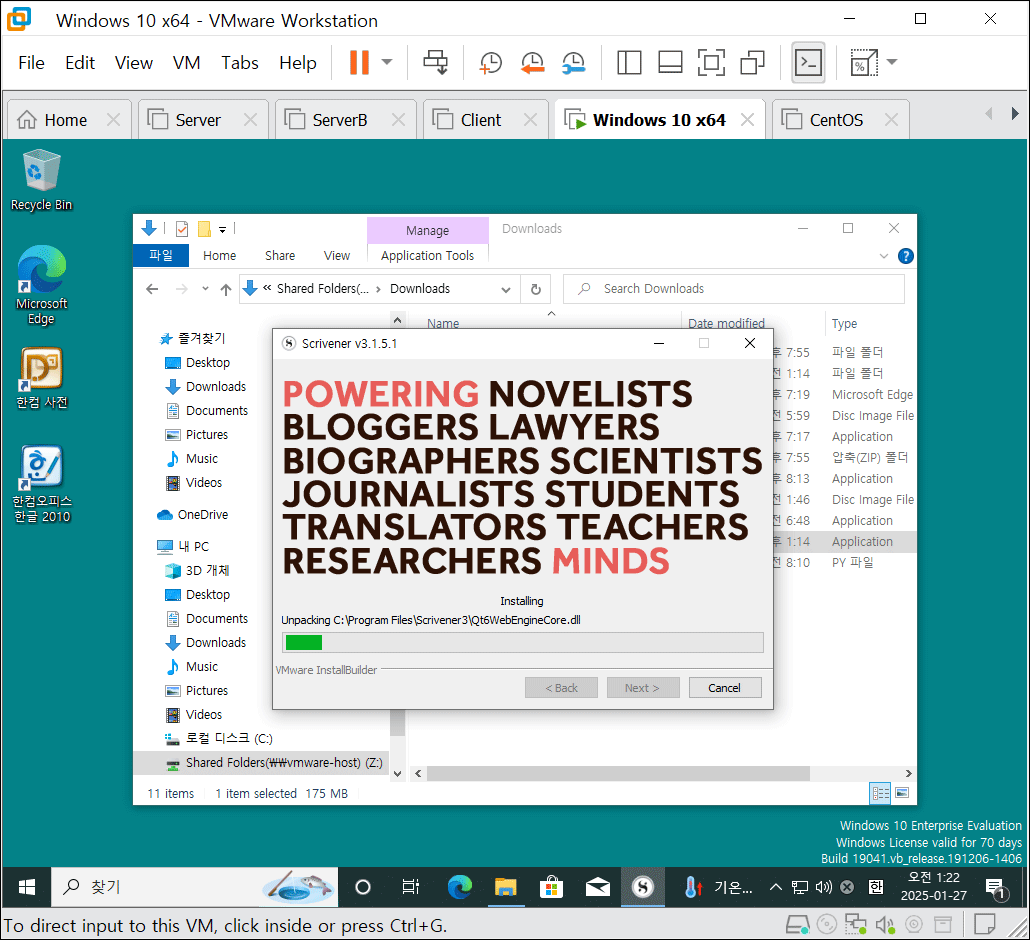Screen dimensions: 1030x940
Task: Close the Client VM tab
Action: (530, 120)
